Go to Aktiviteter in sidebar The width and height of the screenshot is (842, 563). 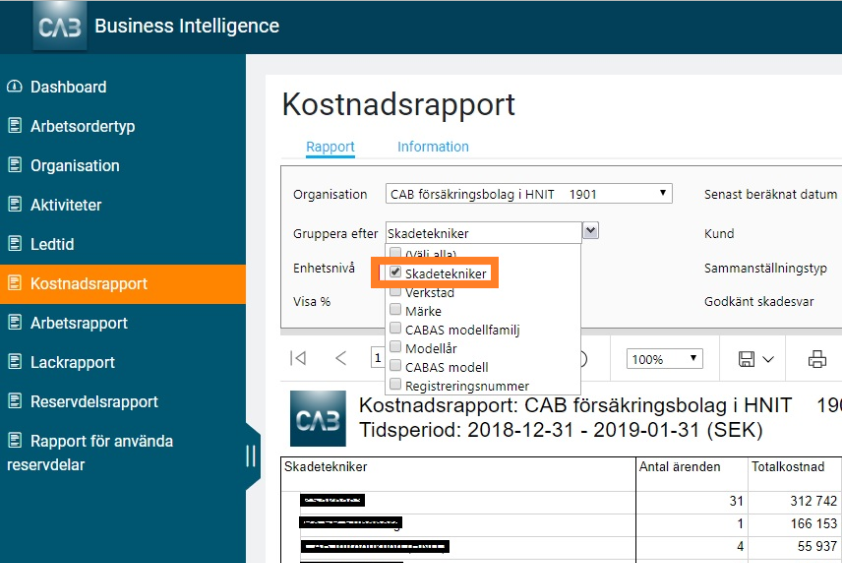(66, 205)
